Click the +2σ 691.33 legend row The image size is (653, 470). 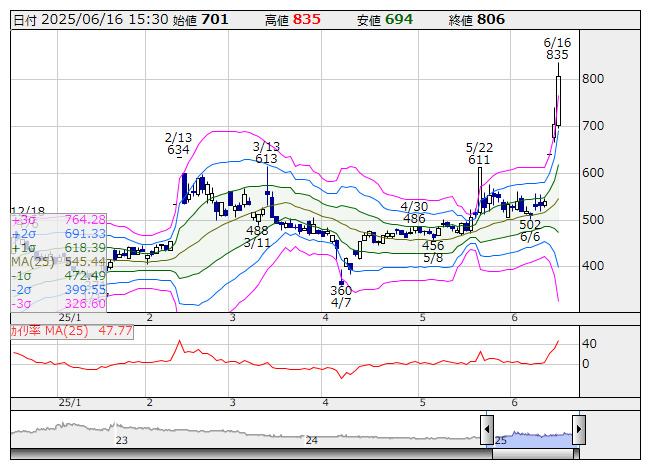click(59, 234)
